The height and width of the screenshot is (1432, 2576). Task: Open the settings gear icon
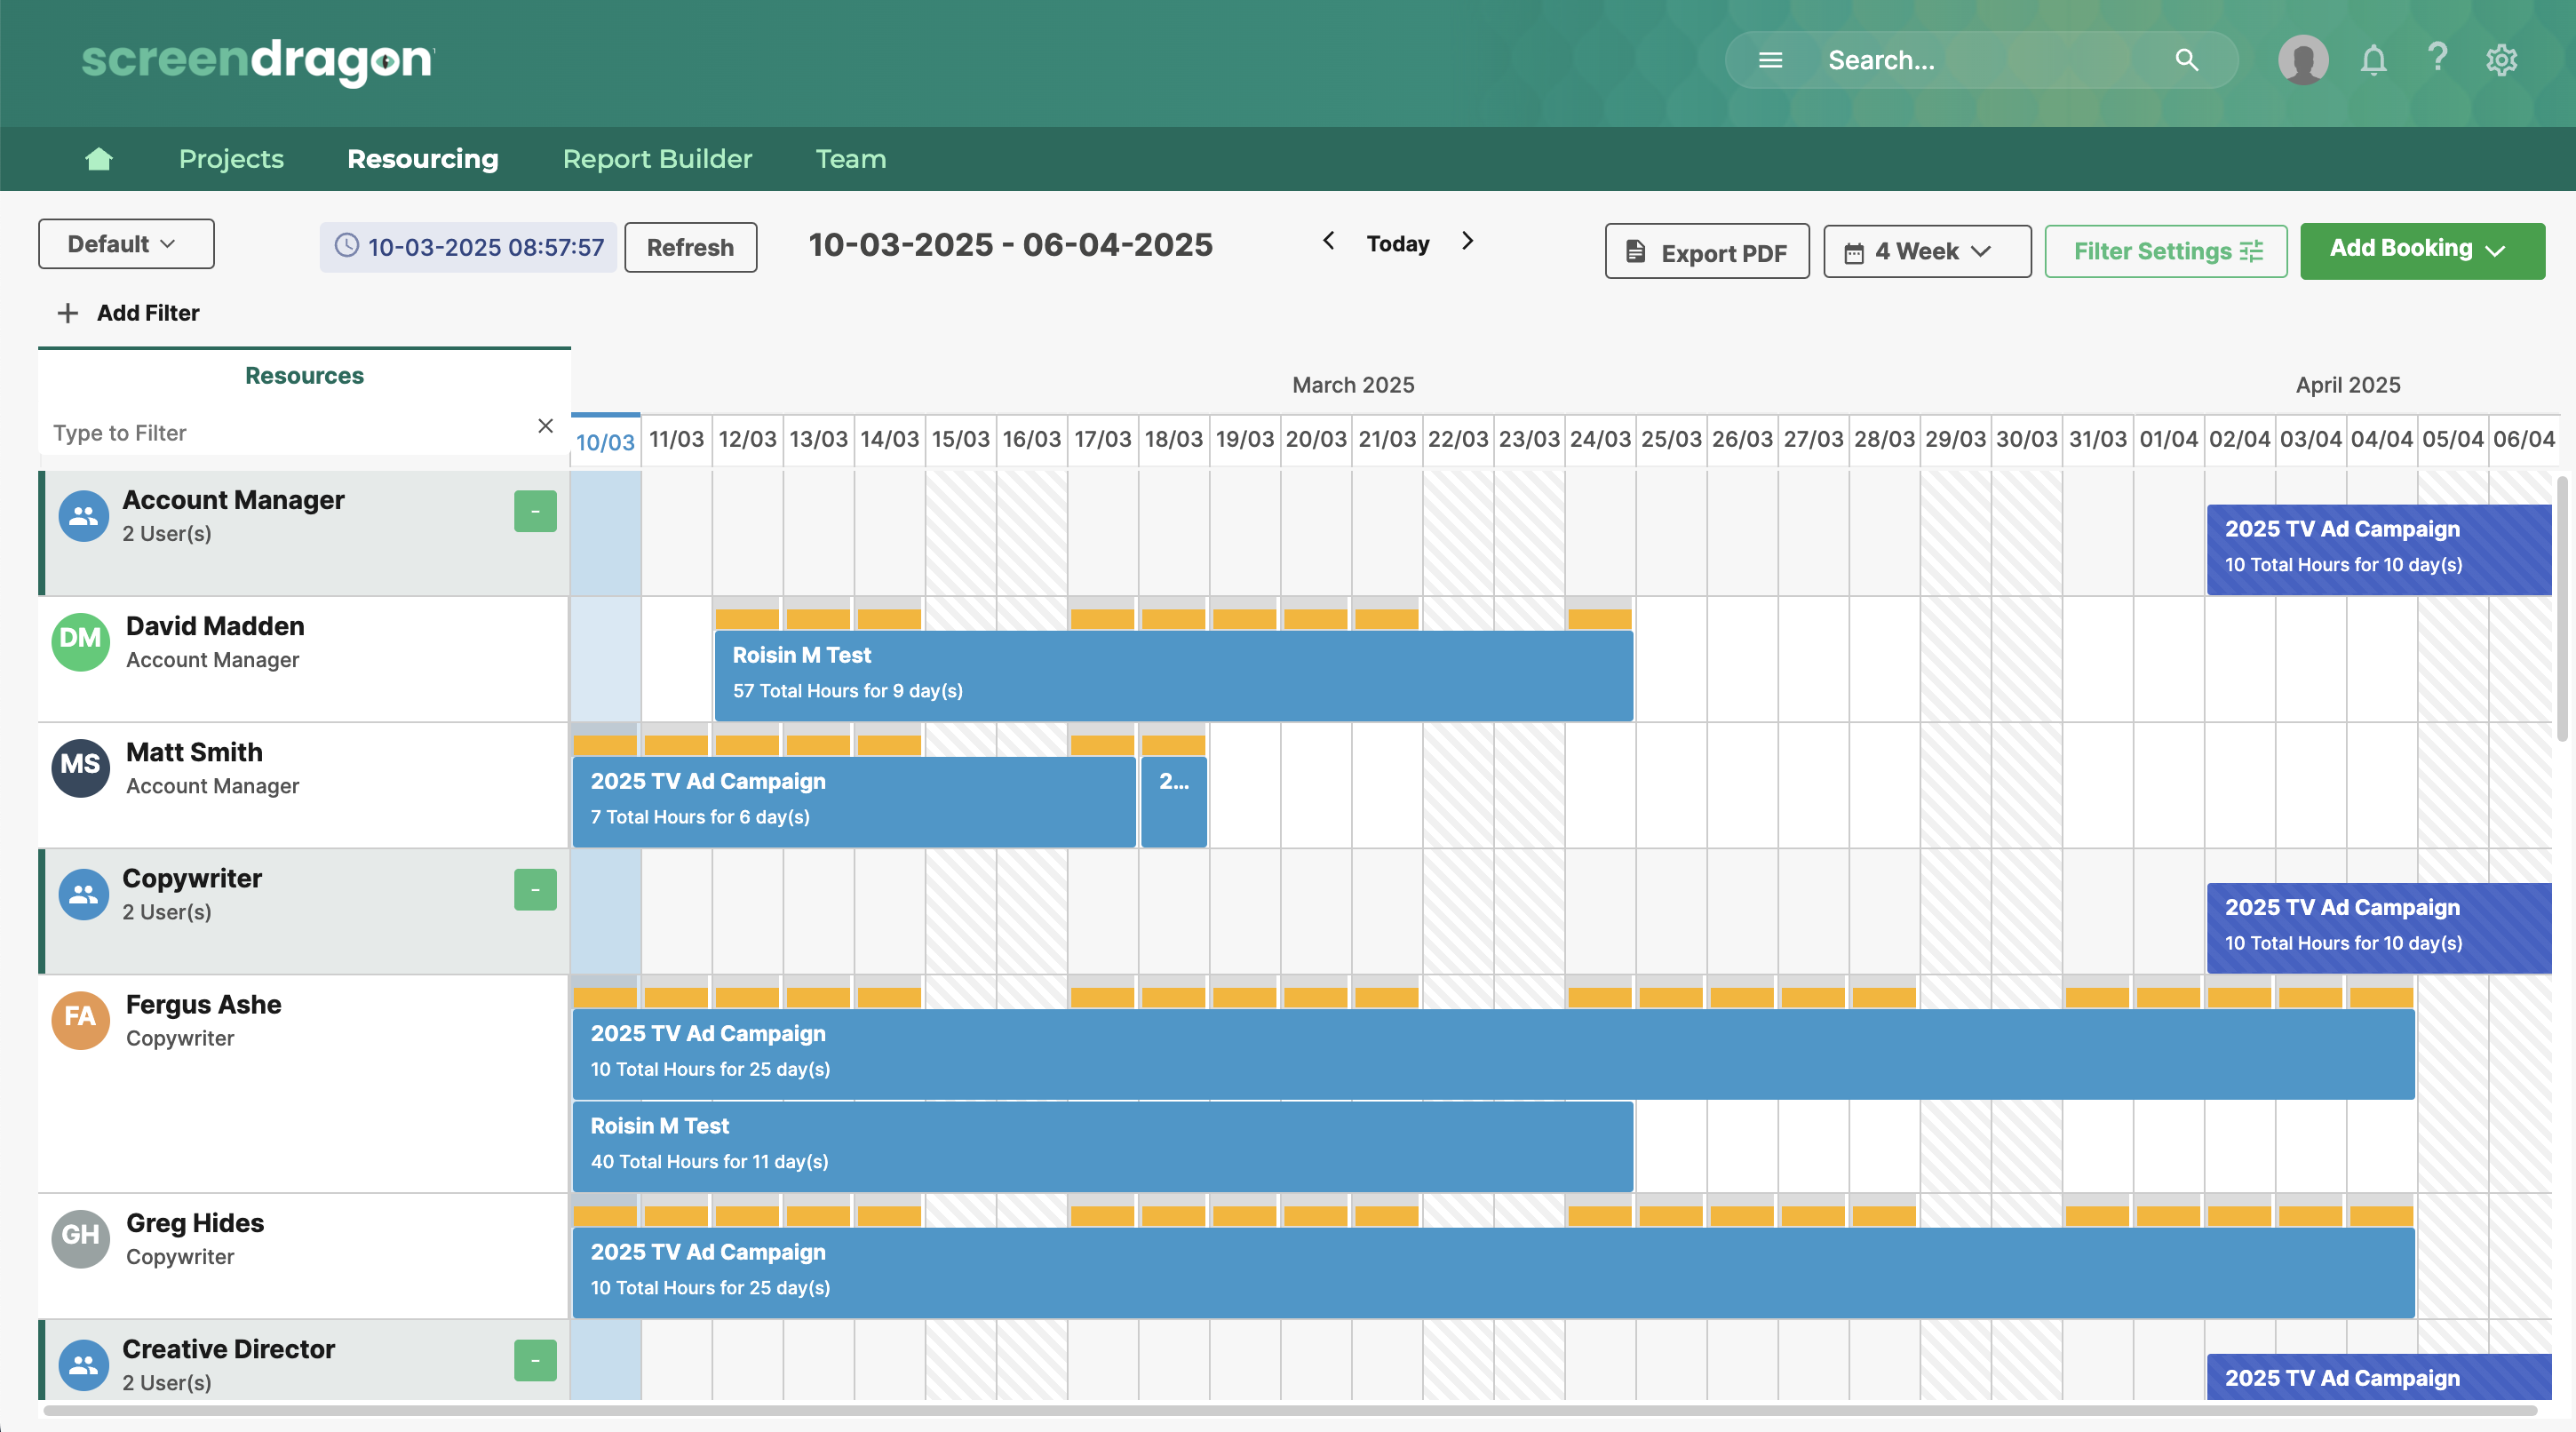[x=2501, y=60]
